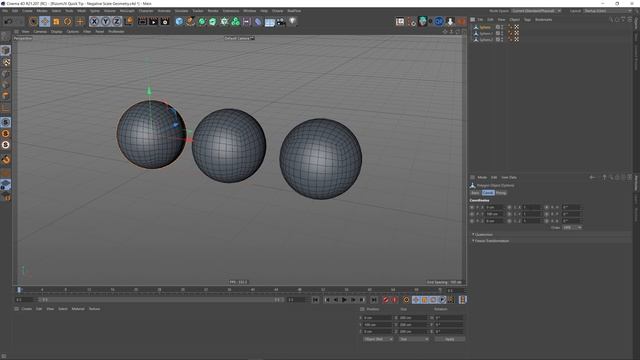The height and width of the screenshot is (360, 640).
Task: Select the Move tool
Action: (45, 21)
